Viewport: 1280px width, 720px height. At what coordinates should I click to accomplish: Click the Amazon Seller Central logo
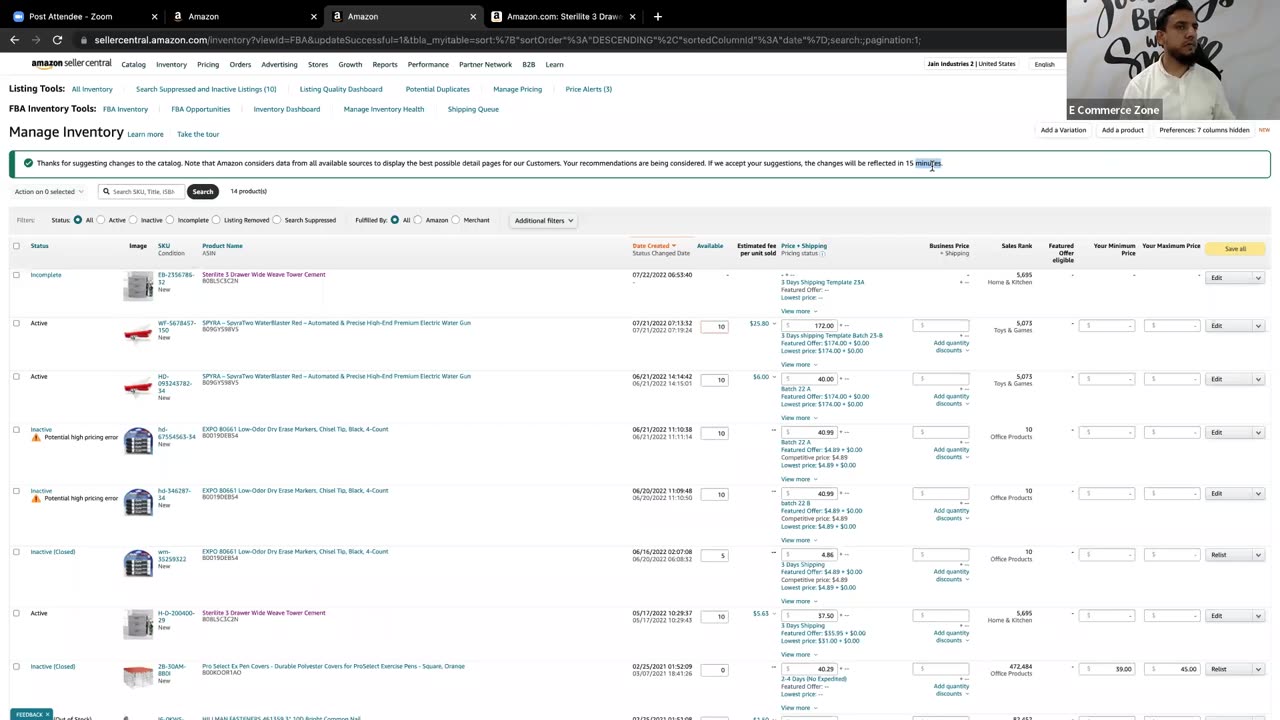tap(71, 64)
